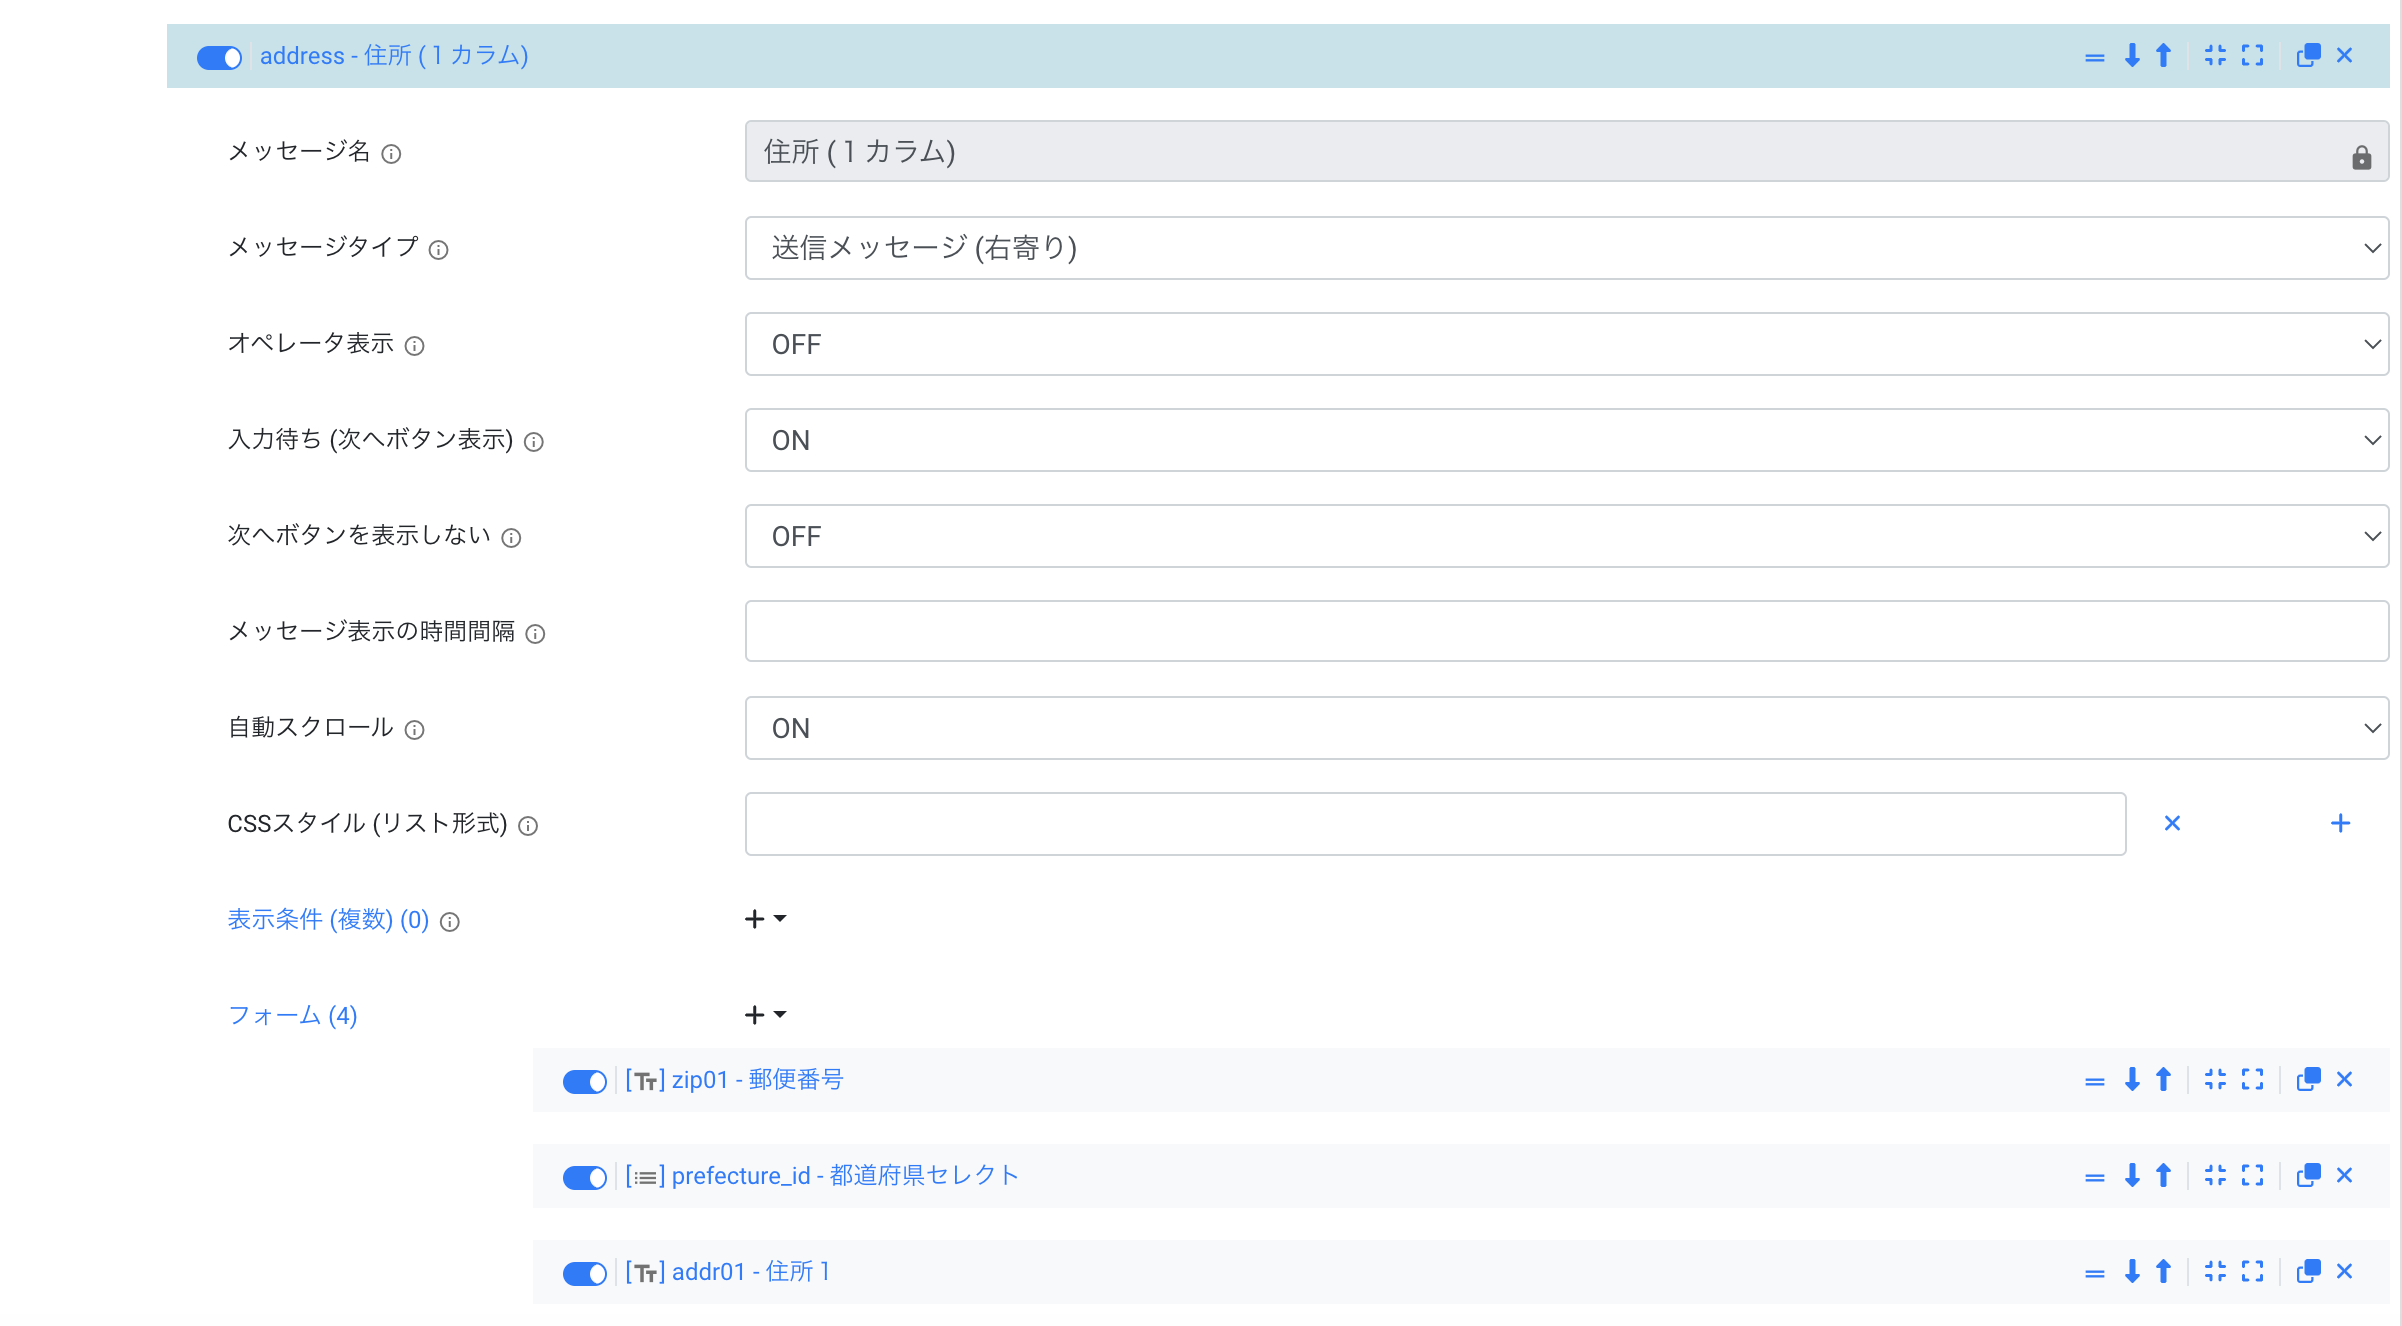
Task: Open the メッセージタイプ dropdown
Action: click(x=1566, y=248)
